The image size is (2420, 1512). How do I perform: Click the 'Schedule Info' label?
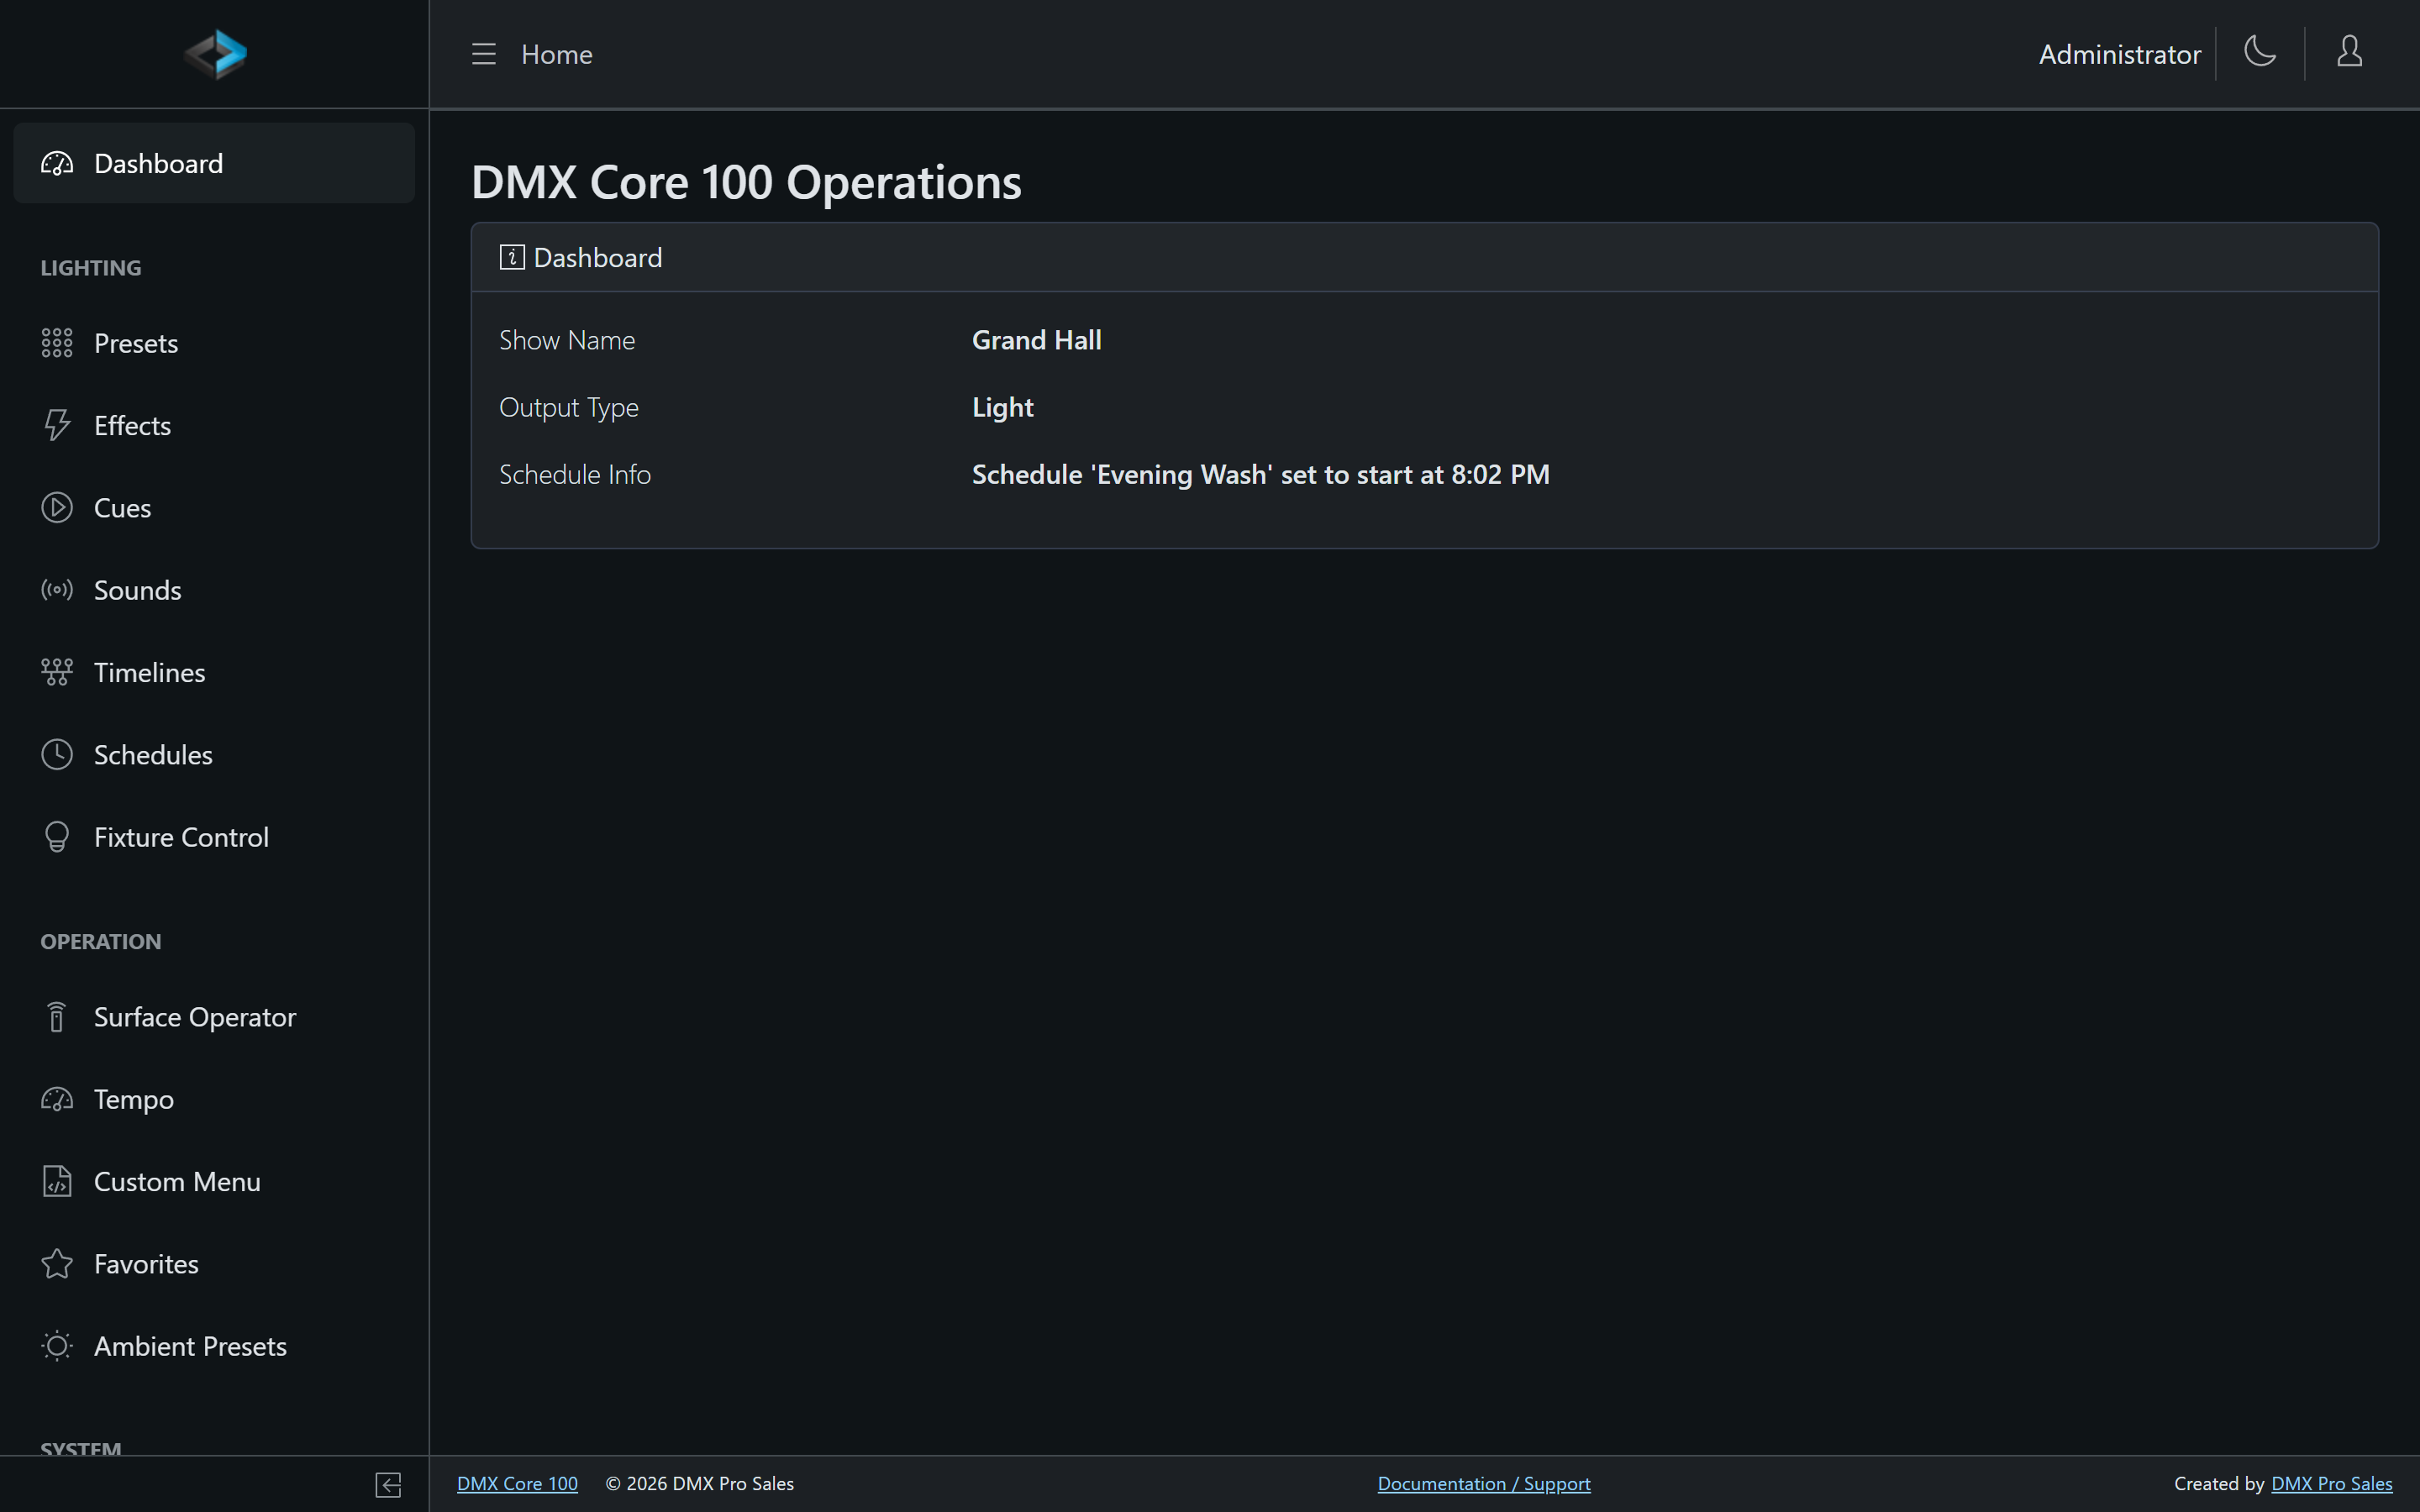(x=575, y=475)
